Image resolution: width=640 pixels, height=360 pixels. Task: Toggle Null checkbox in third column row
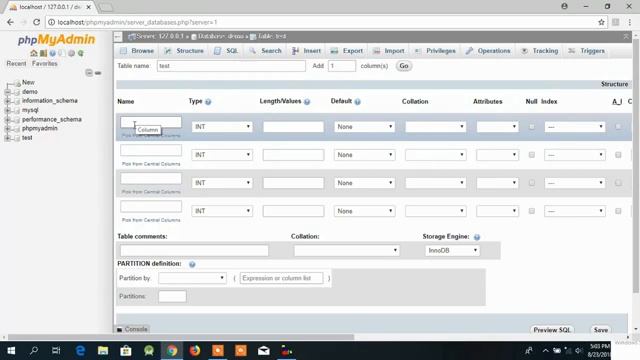(x=531, y=183)
